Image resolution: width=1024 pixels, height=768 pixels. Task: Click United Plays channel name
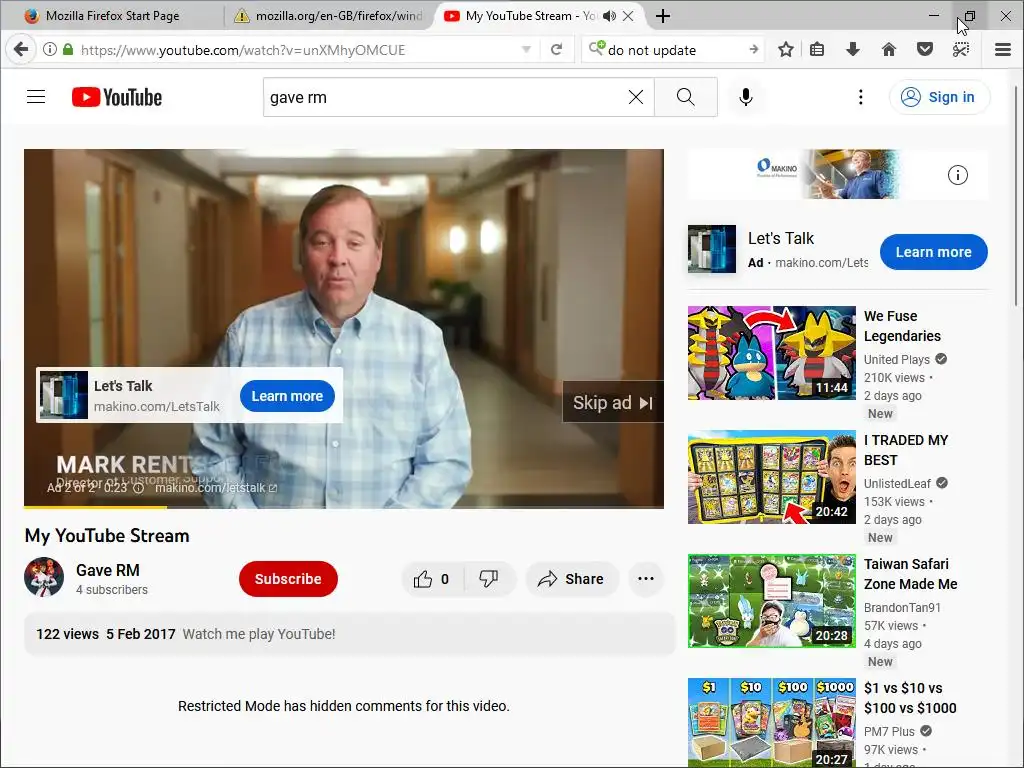tap(897, 359)
